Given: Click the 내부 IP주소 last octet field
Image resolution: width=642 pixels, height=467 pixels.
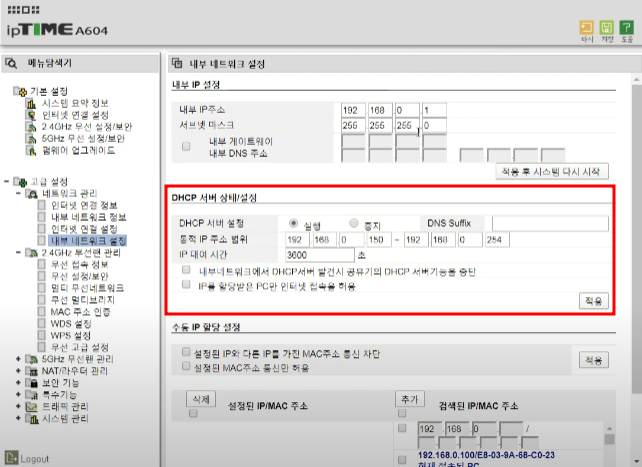Looking at the screenshot, I should [x=434, y=110].
